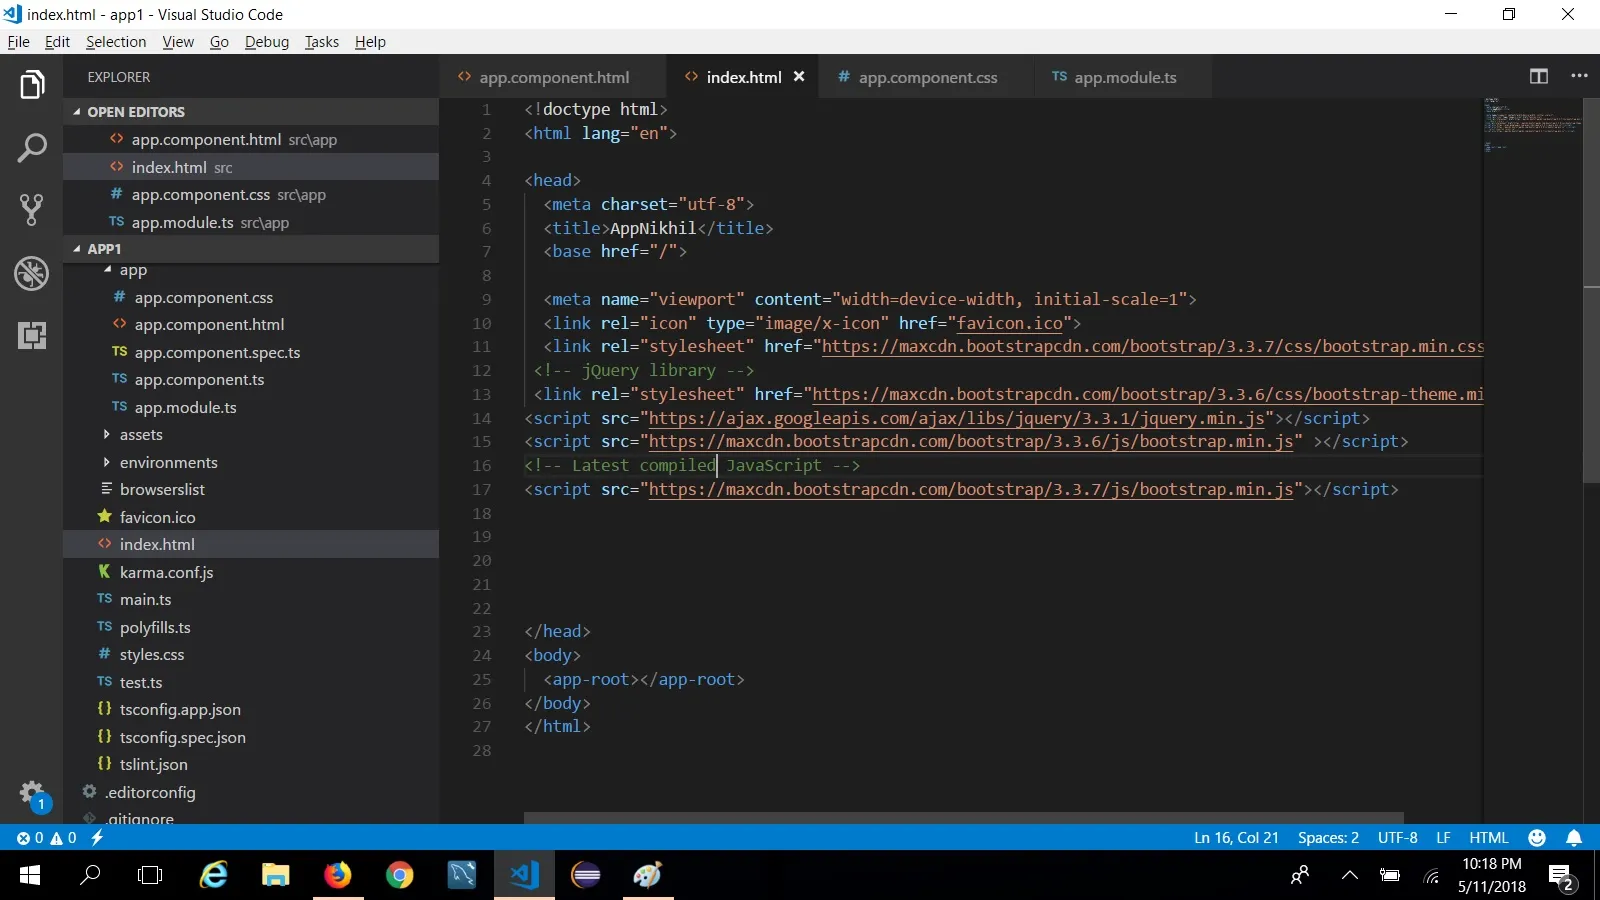
Task: Open Eclipse from taskbar
Action: (586, 876)
